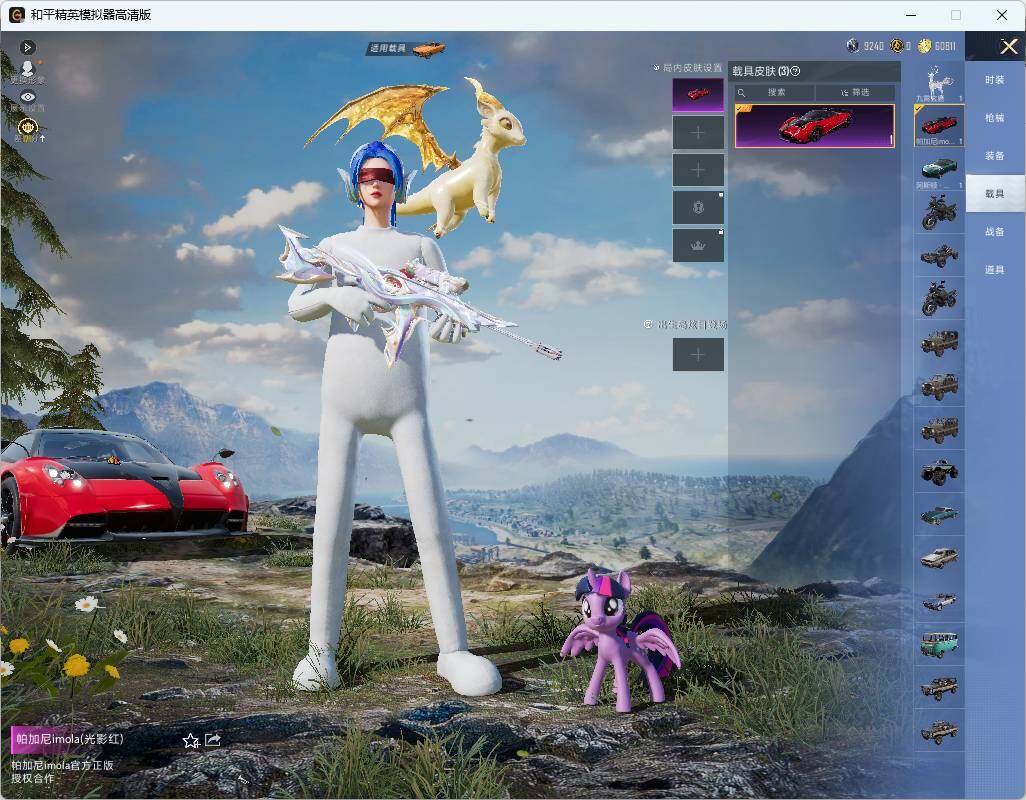Open 局内皮肤设置 in-match skin settings
This screenshot has height=800, width=1026.
[689, 68]
